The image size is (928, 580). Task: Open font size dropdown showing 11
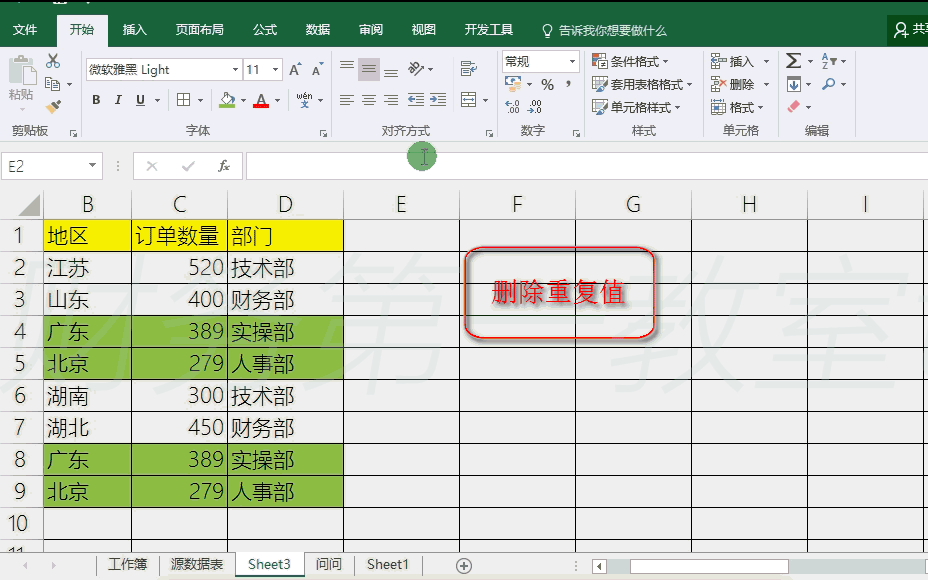(x=275, y=70)
